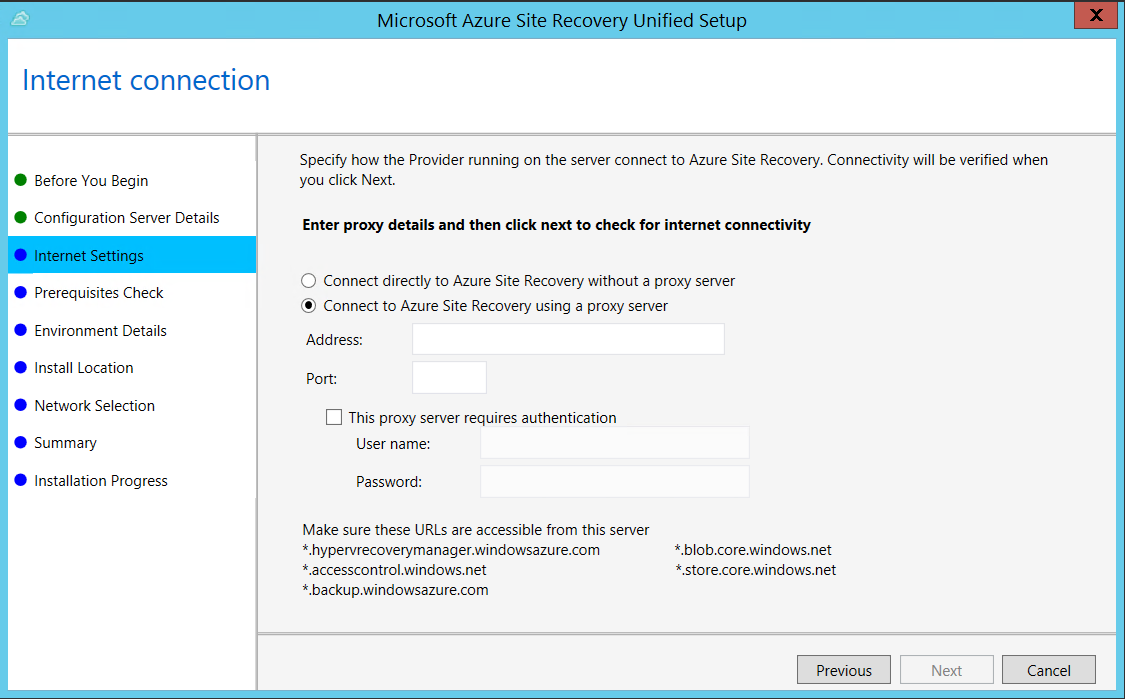Screen dimensions: 1125x699
Task: Click the Cancel button
Action: point(1048,669)
